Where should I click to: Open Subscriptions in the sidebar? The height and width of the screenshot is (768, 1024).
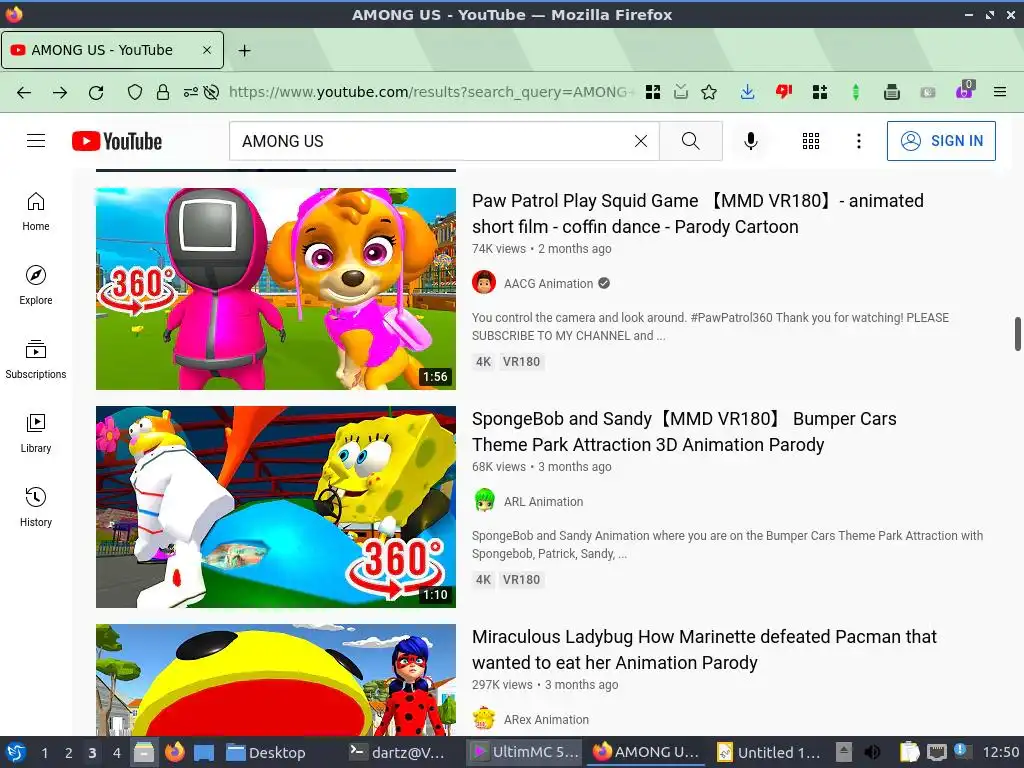[36, 360]
